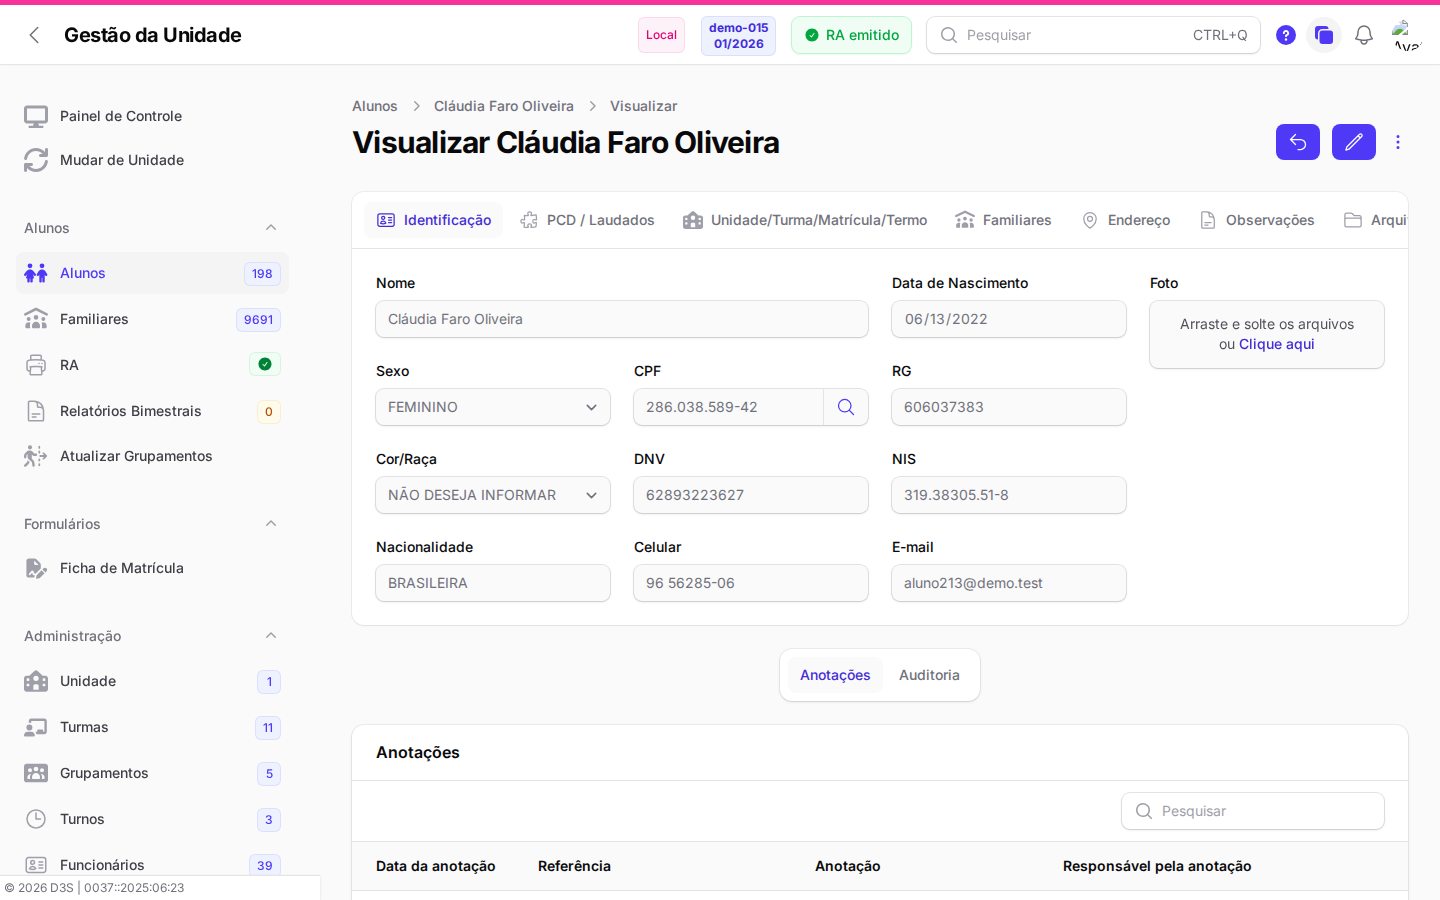
Task: Open the user avatar menu
Action: [1407, 35]
